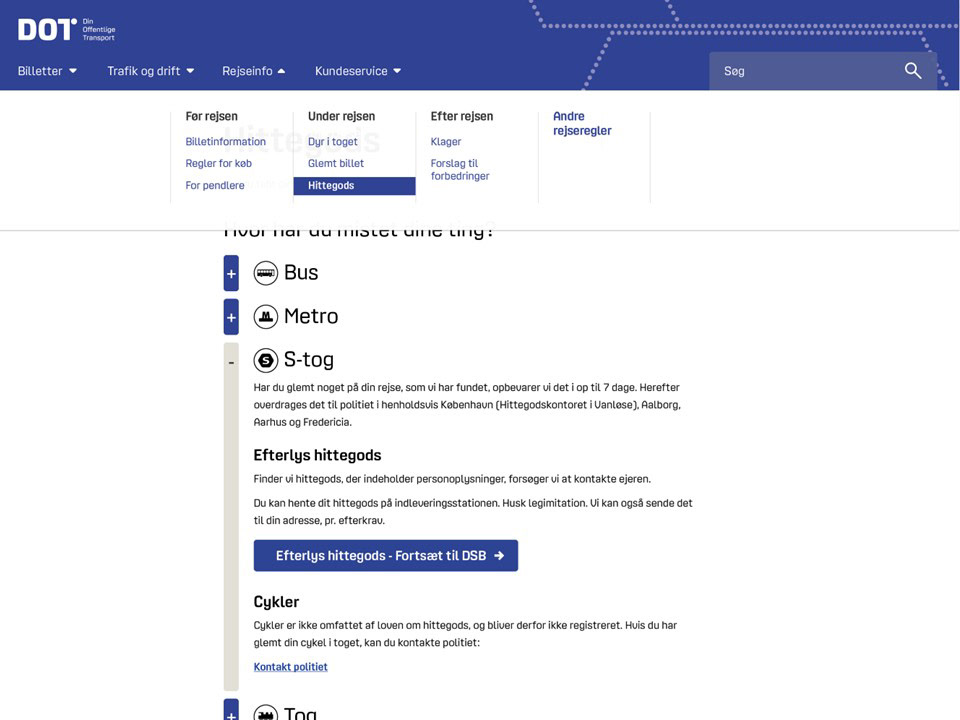The height and width of the screenshot is (720, 960).
Task: Click the DOT logo in header
Action: point(66,29)
